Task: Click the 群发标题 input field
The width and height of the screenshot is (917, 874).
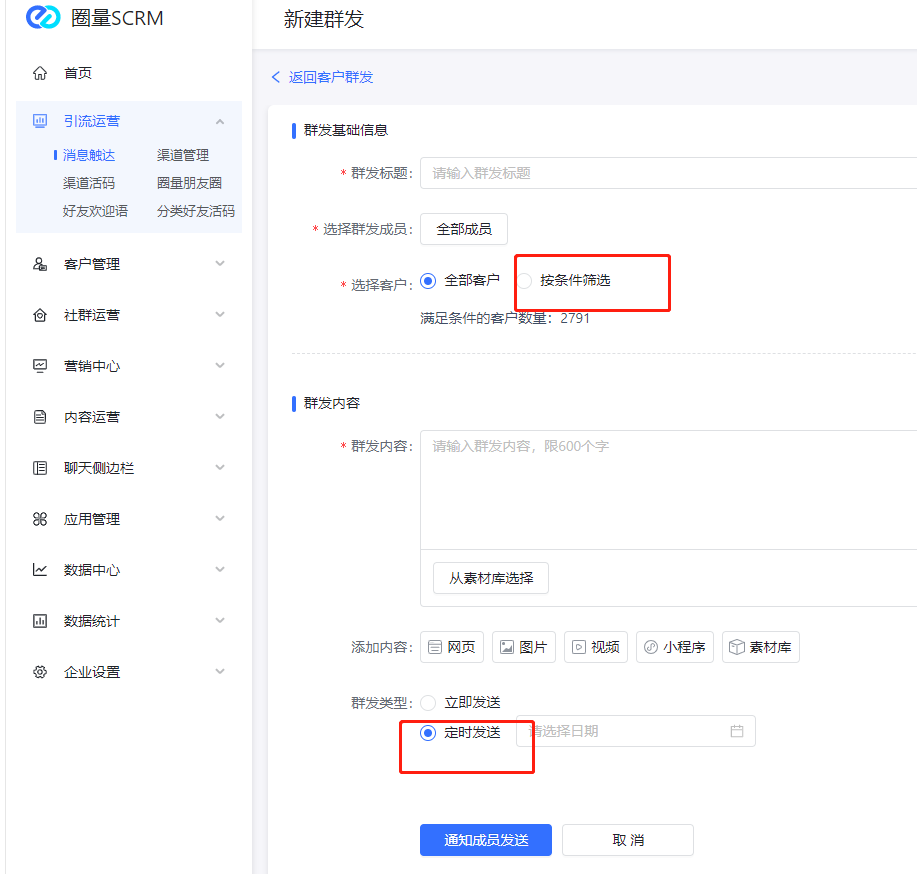Action: point(670,173)
